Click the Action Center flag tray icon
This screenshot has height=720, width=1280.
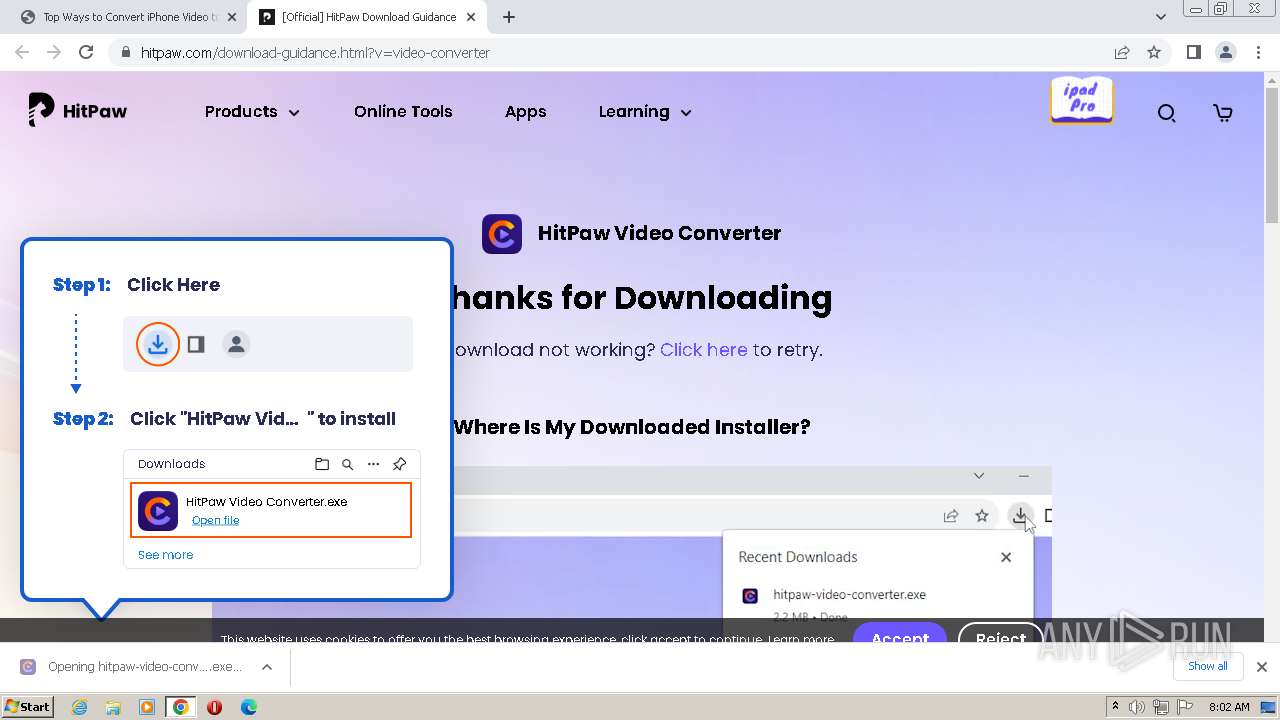pyautogui.click(x=1183, y=707)
